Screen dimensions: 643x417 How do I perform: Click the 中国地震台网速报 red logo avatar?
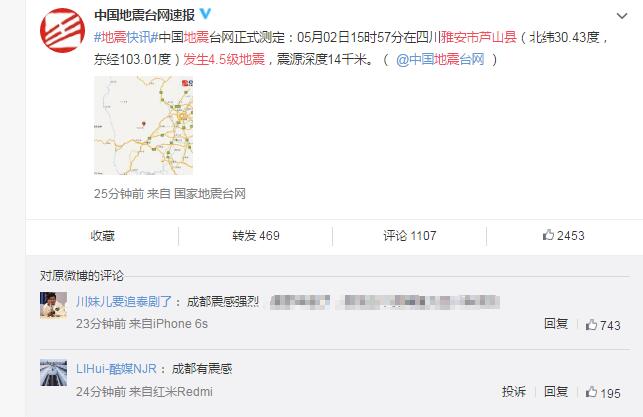tap(62, 31)
